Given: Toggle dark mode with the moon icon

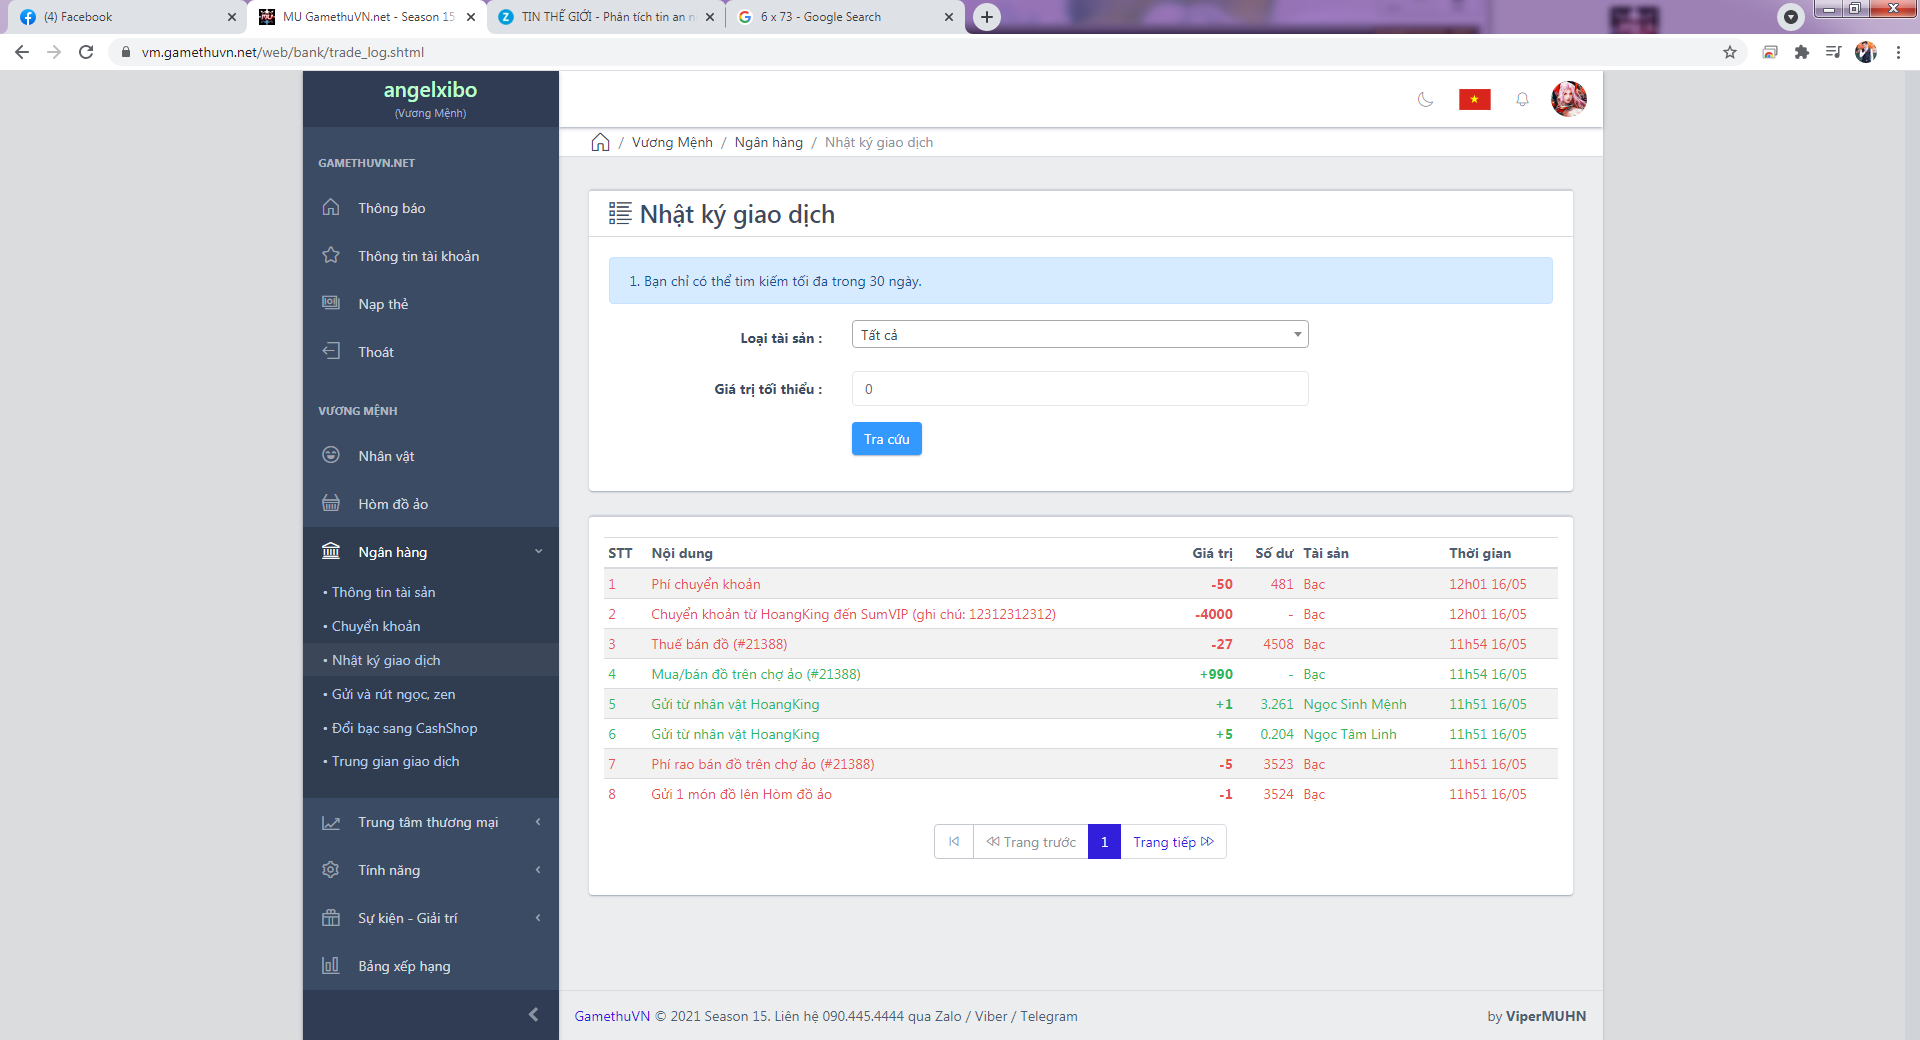Looking at the screenshot, I should point(1426,99).
